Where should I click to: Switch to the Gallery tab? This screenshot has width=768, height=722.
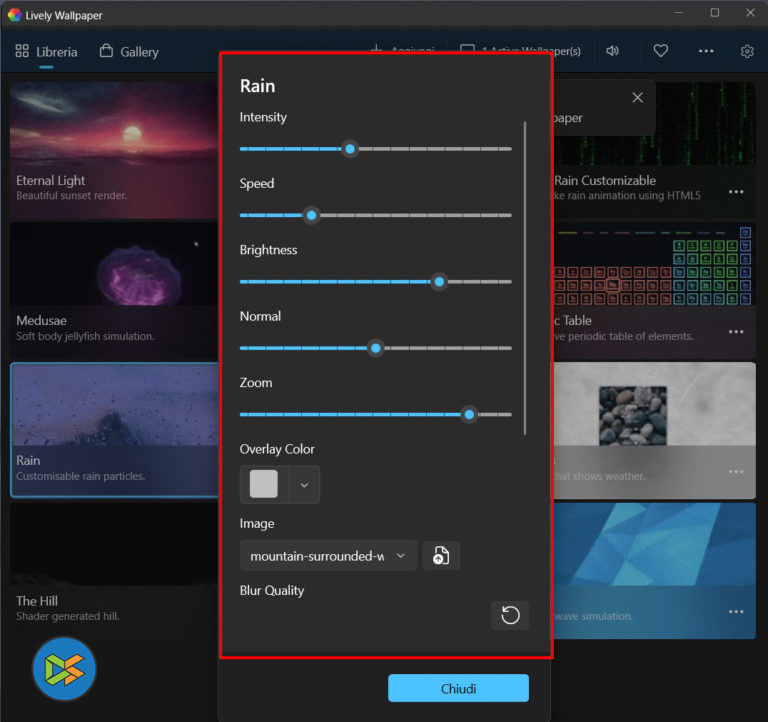(129, 52)
